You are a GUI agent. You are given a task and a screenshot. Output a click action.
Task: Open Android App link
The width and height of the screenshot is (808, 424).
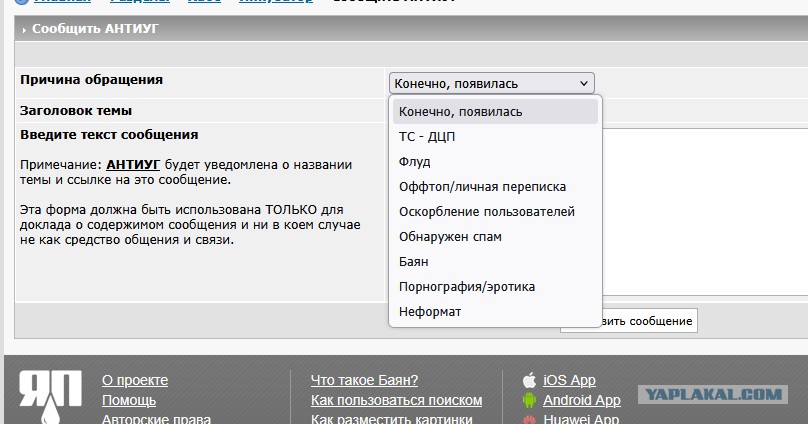pyautogui.click(x=582, y=400)
